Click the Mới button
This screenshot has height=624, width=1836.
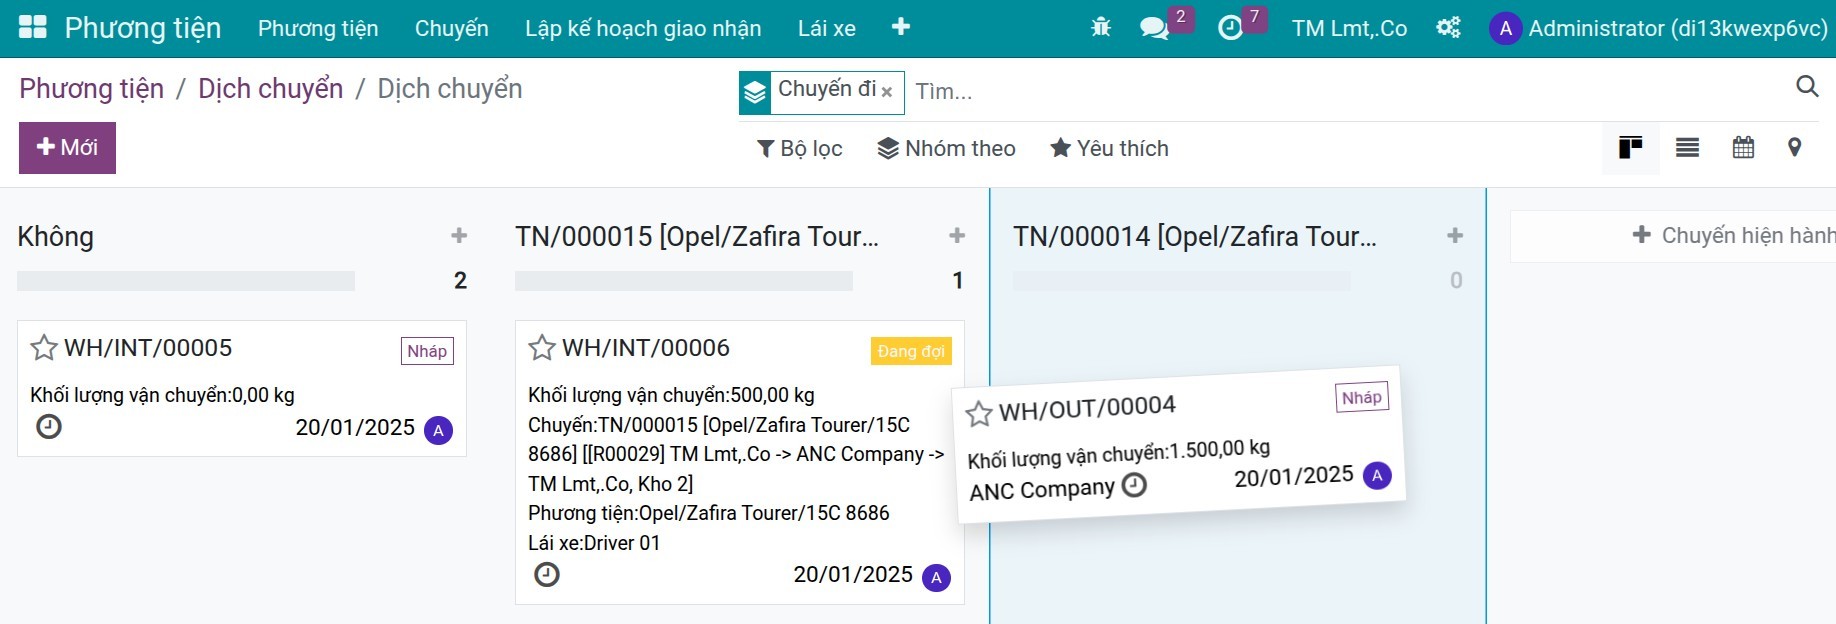[67, 148]
